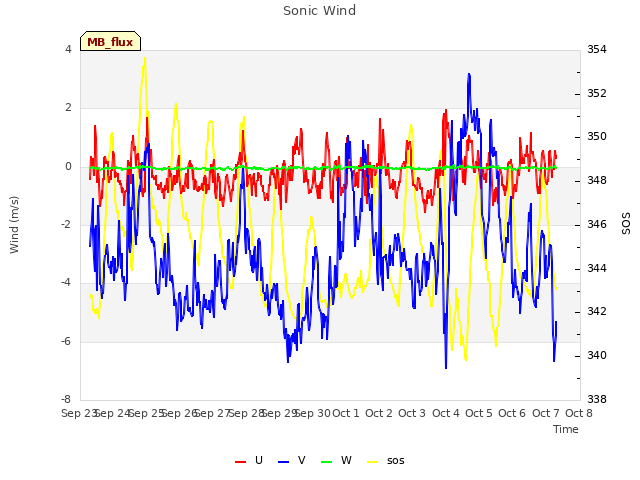640x480 pixels.
Task: Click the Oct 1 x-axis tick label
Action: pos(346,413)
